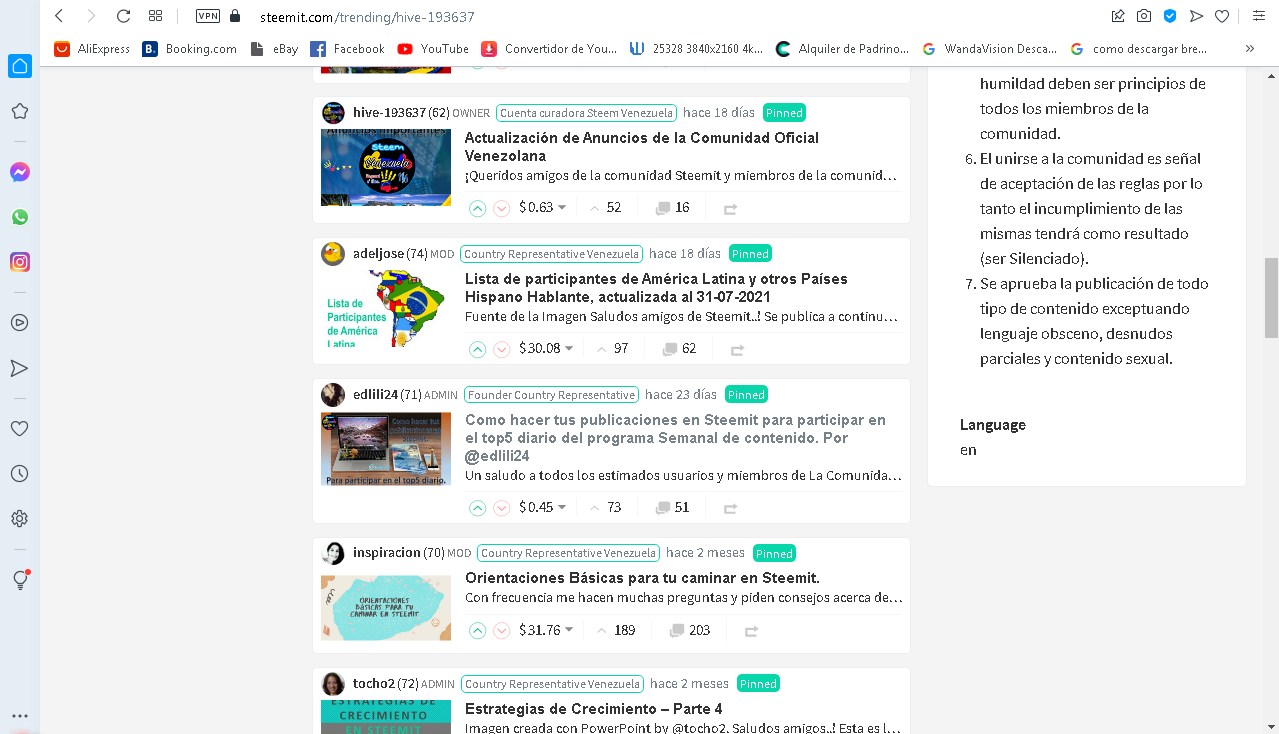1279x734 pixels.
Task: Show the 52 votes list
Action: pos(605,208)
